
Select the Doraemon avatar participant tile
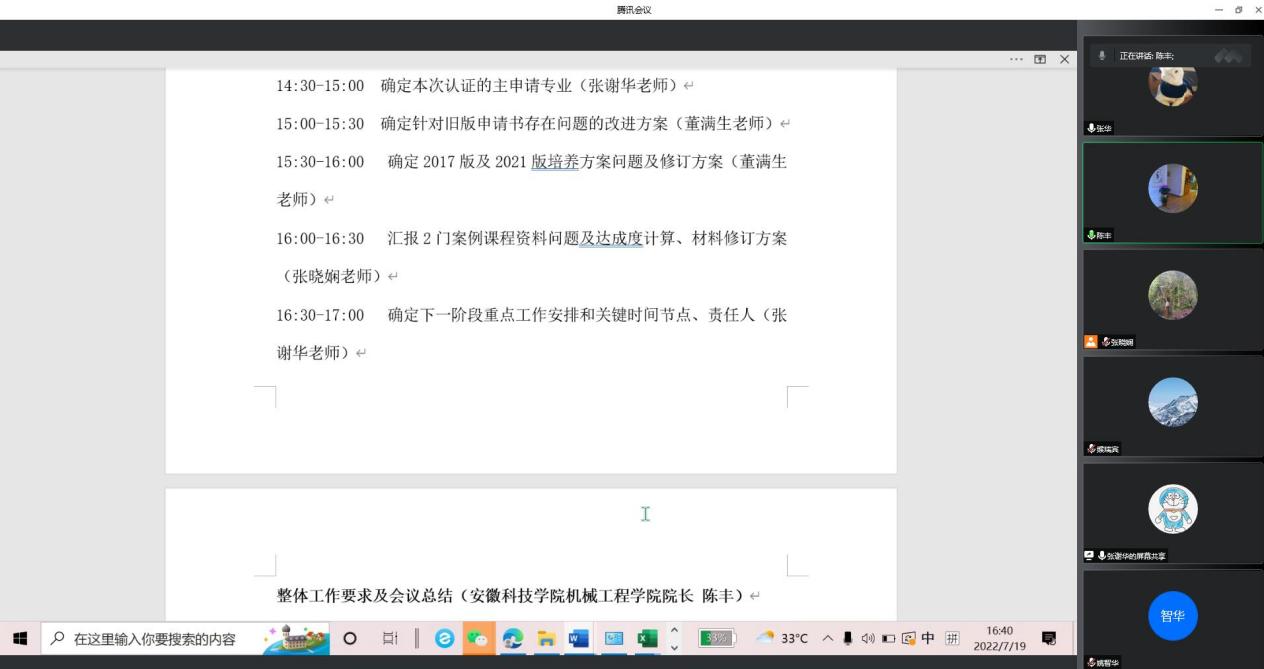click(x=1172, y=510)
